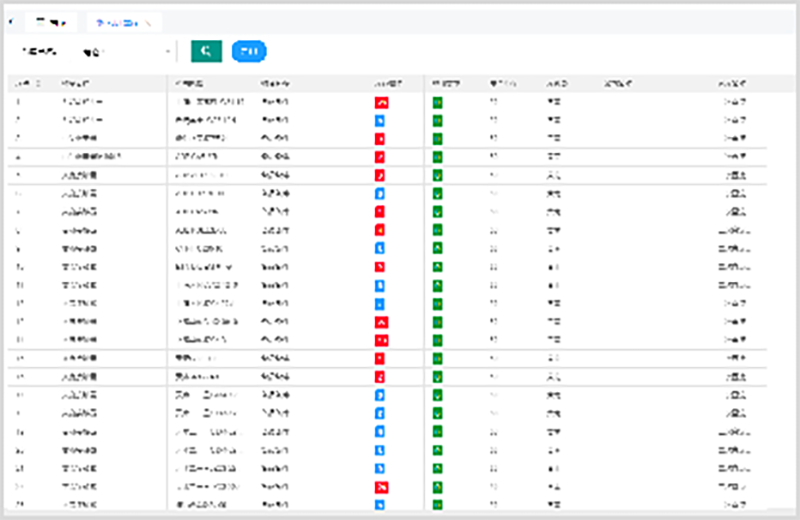Screen dimensions: 800x520
Task: Click the red status icon in row 13
Action: pos(381,322)
